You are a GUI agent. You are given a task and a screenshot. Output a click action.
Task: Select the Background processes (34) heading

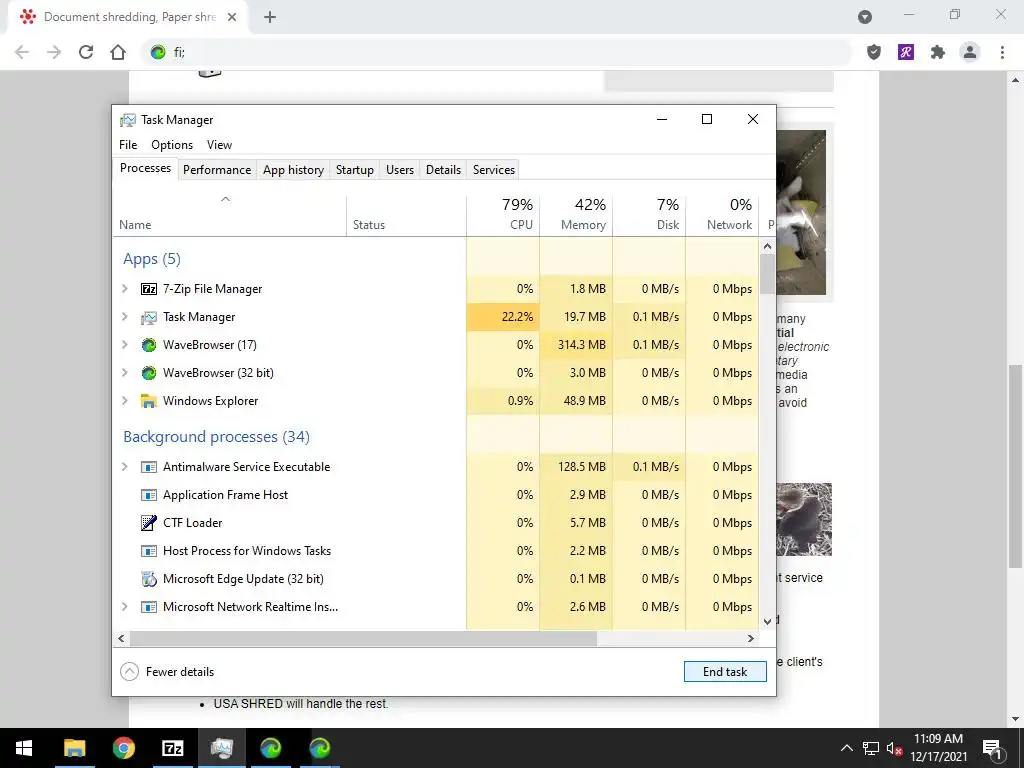pyautogui.click(x=216, y=436)
